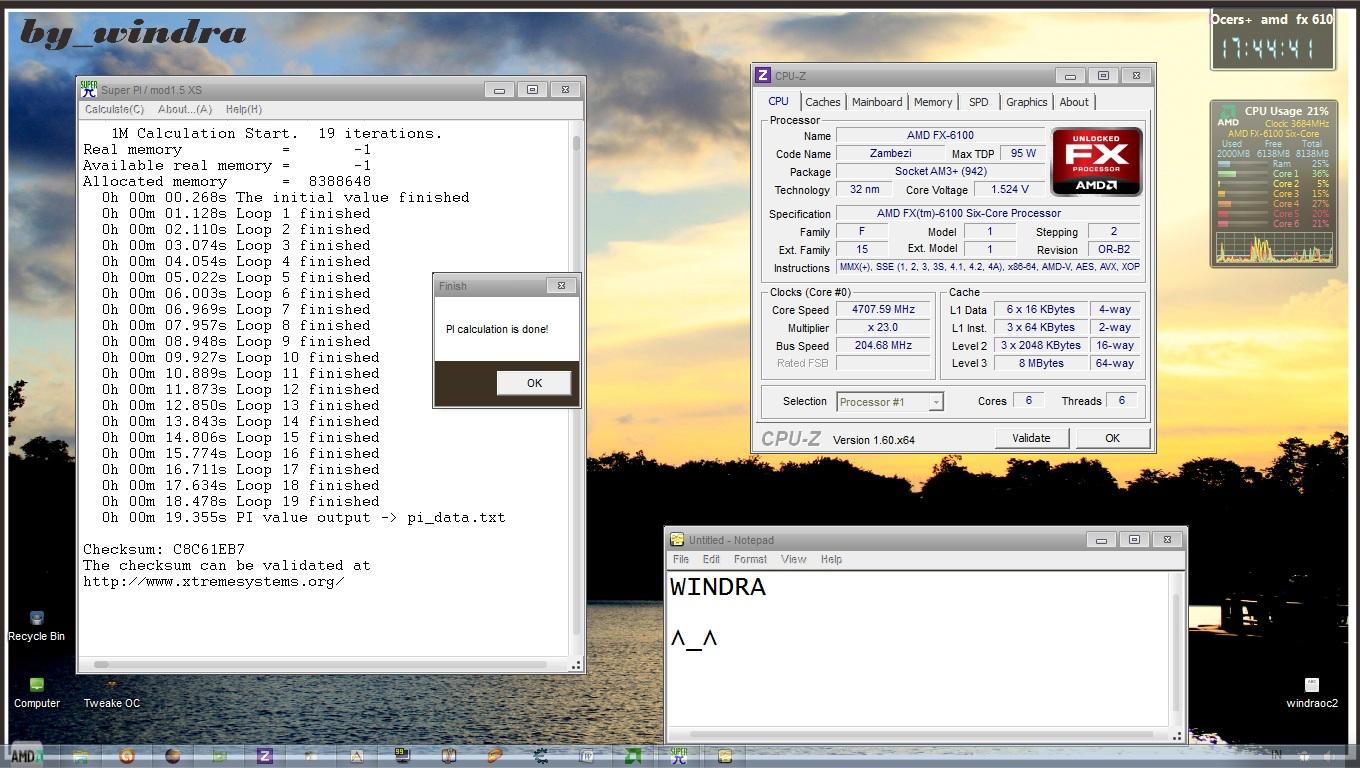The image size is (1360, 768).
Task: Open Help(H) menu in Super PI
Action: pos(243,110)
